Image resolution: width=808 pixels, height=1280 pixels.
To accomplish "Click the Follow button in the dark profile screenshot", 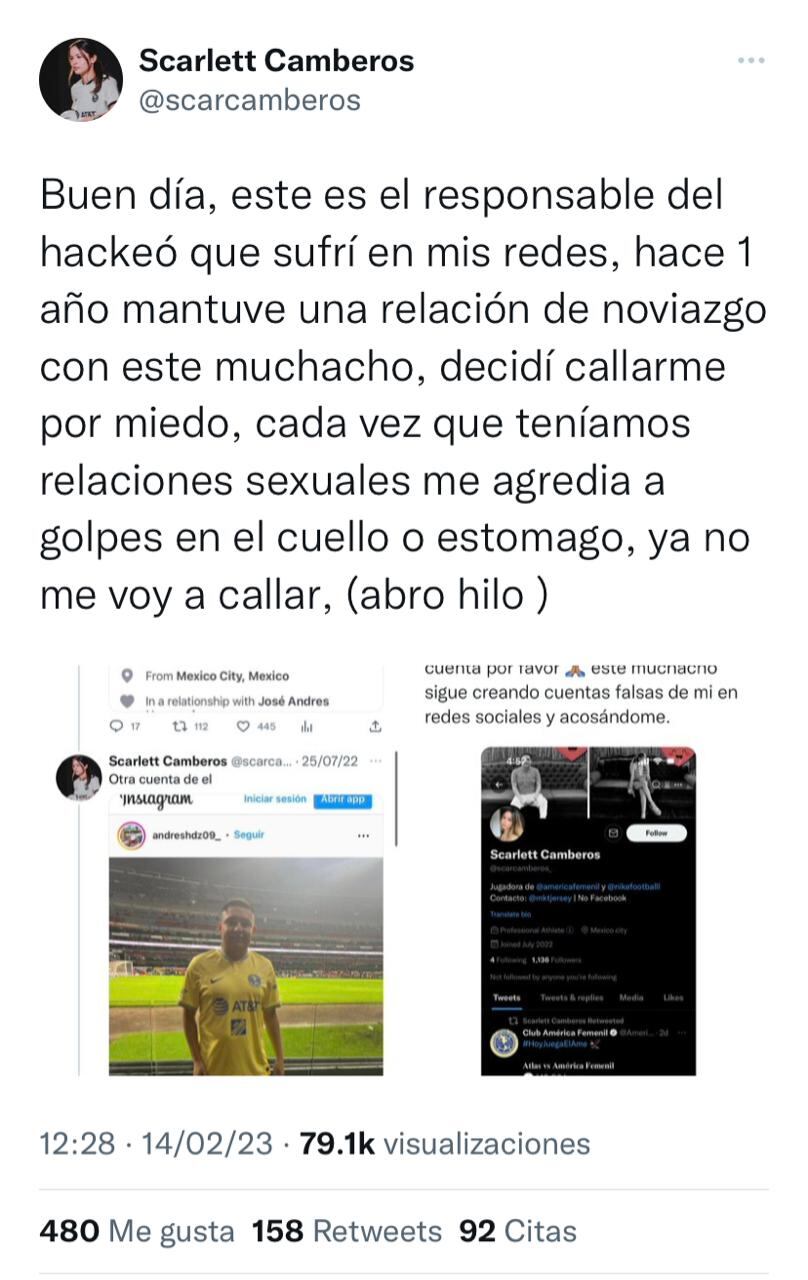I will click(x=657, y=832).
